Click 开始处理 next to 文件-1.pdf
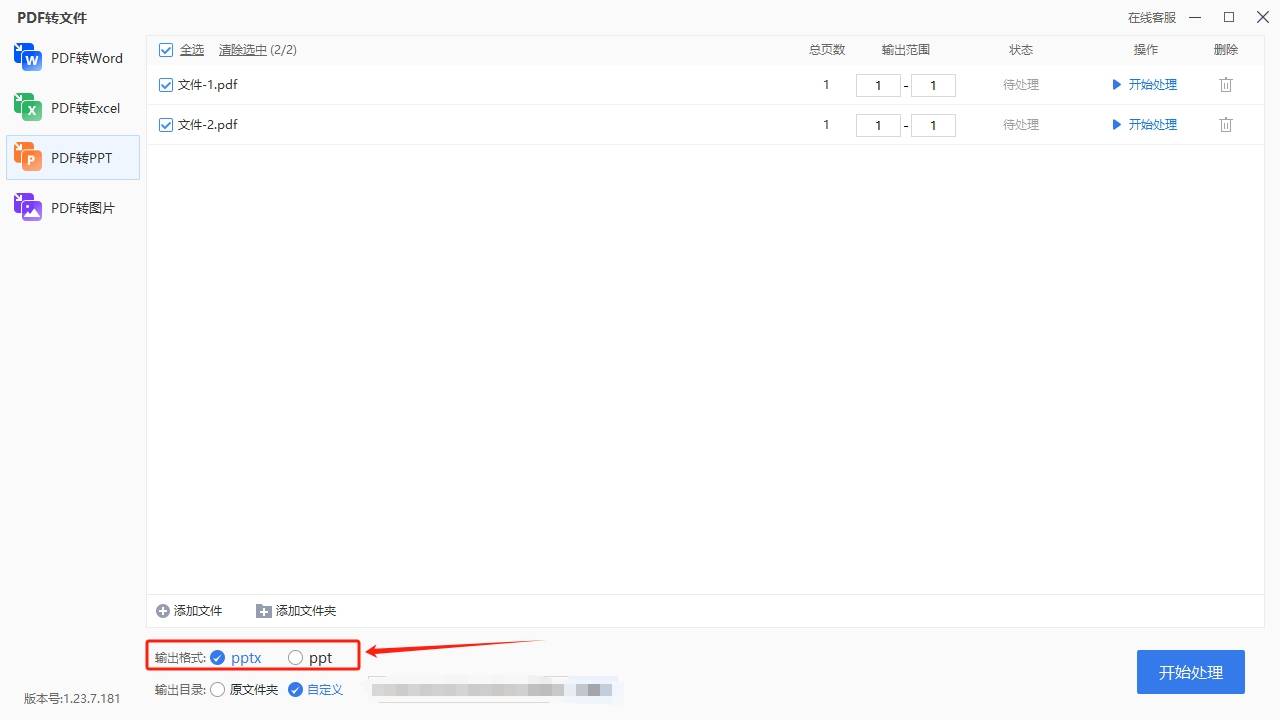This screenshot has width=1280, height=720. pos(1152,84)
